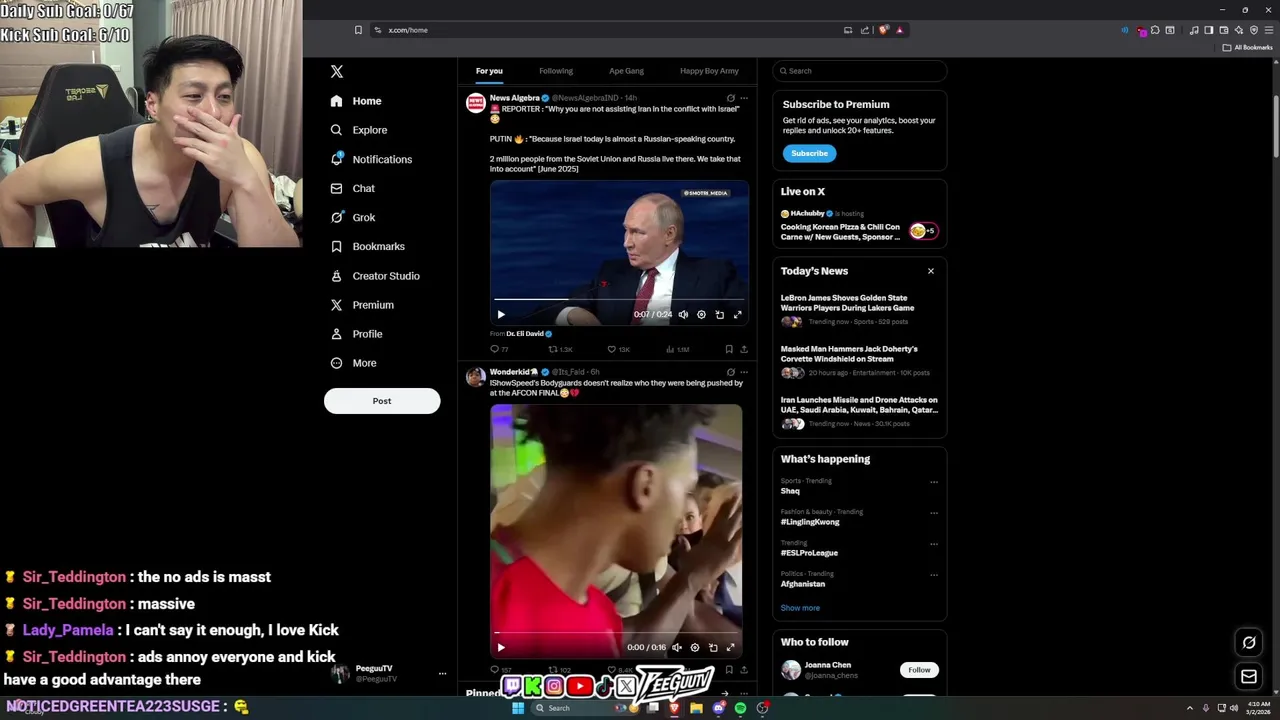Open the browser extensions puzzle icon
The height and width of the screenshot is (720, 1280).
point(1155,30)
